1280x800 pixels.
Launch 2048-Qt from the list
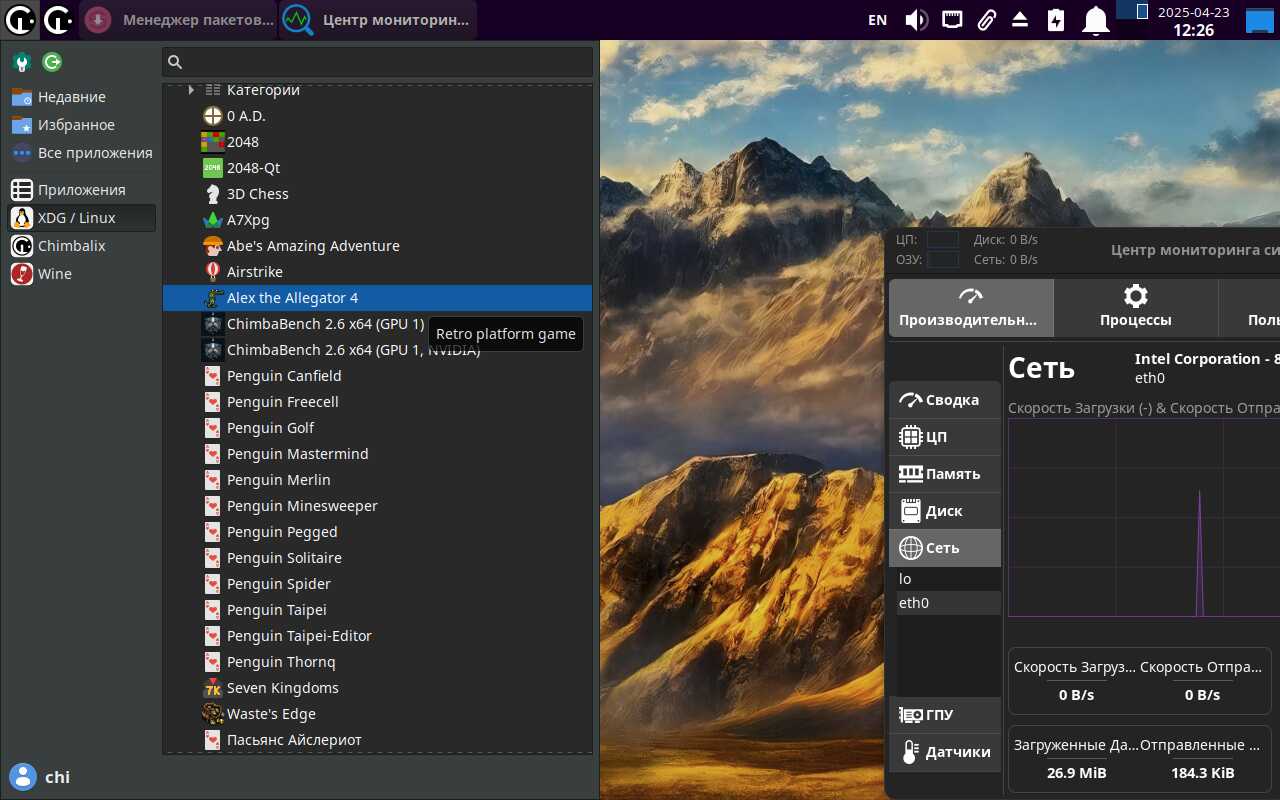point(377,168)
